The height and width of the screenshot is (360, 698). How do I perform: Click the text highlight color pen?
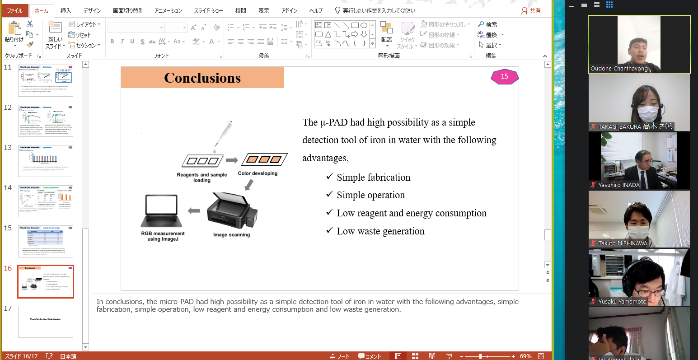coord(196,41)
